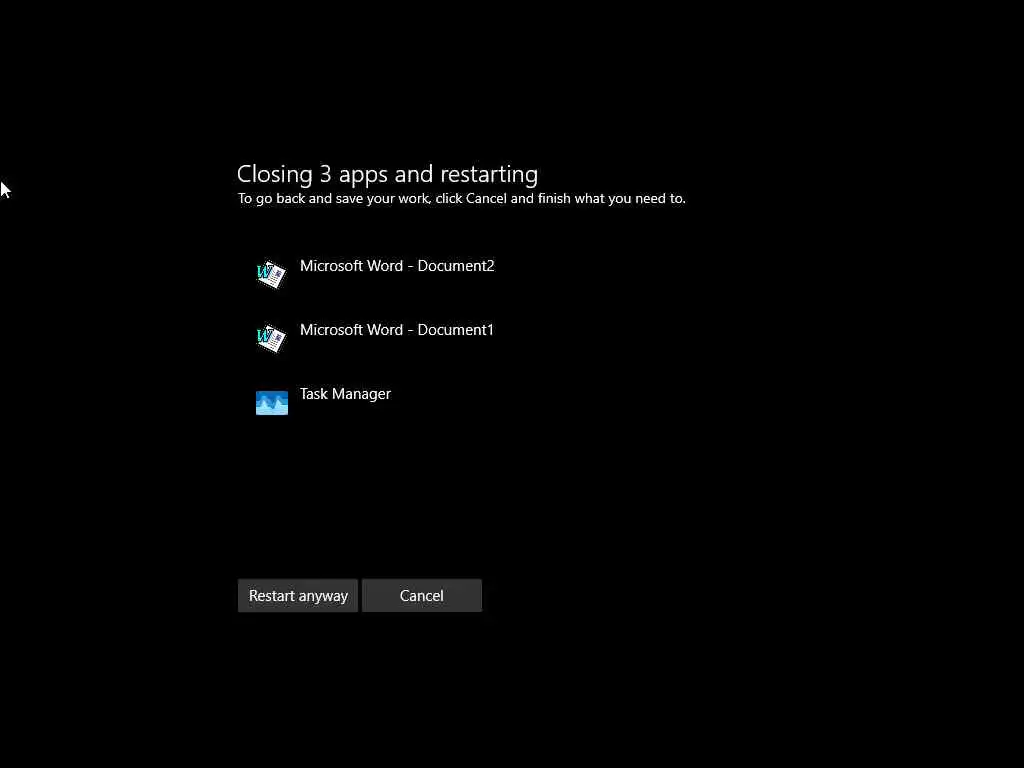Select the Word icon beside Document1

point(271,338)
